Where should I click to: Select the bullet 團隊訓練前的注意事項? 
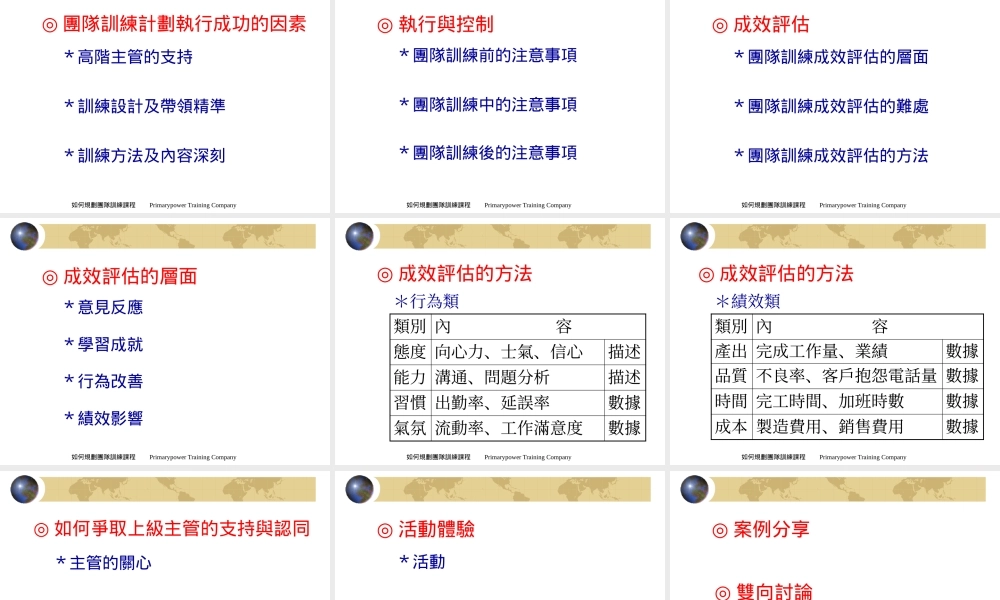tap(488, 55)
